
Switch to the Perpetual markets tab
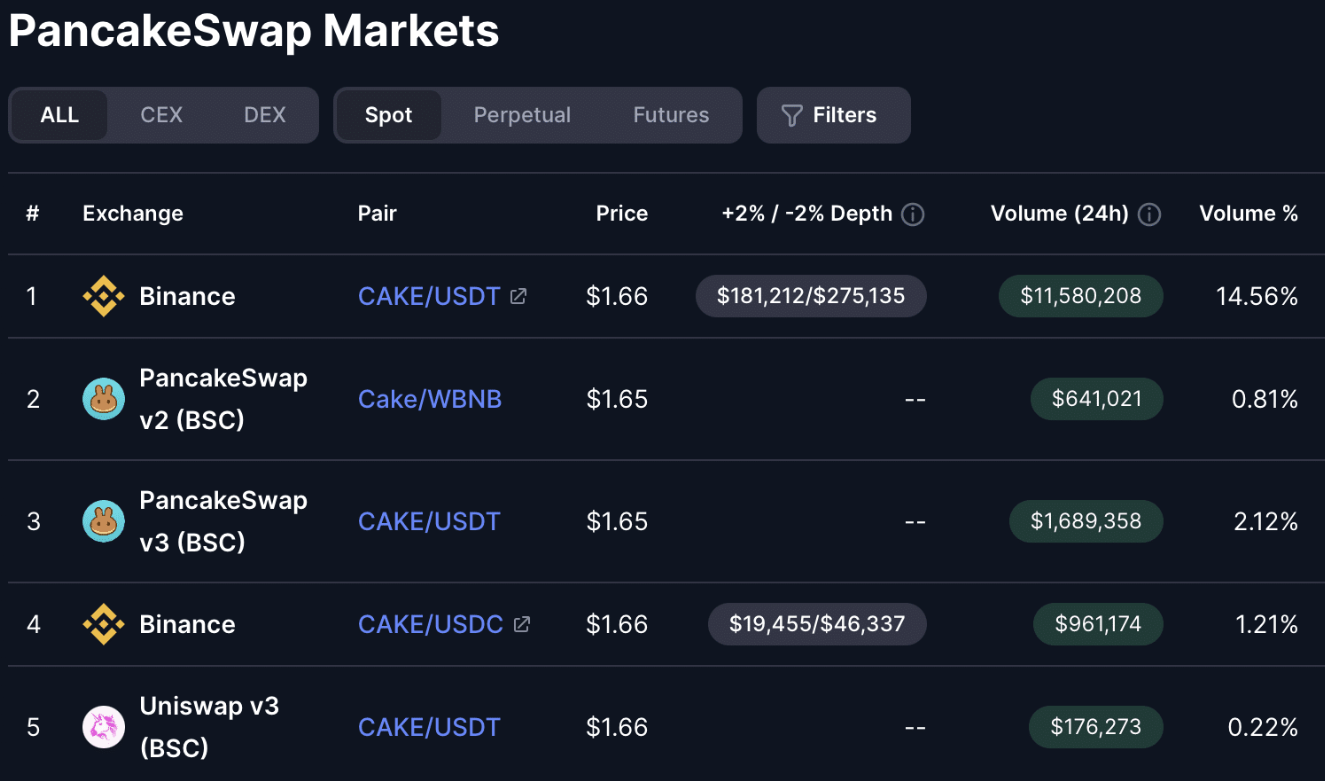(x=522, y=115)
